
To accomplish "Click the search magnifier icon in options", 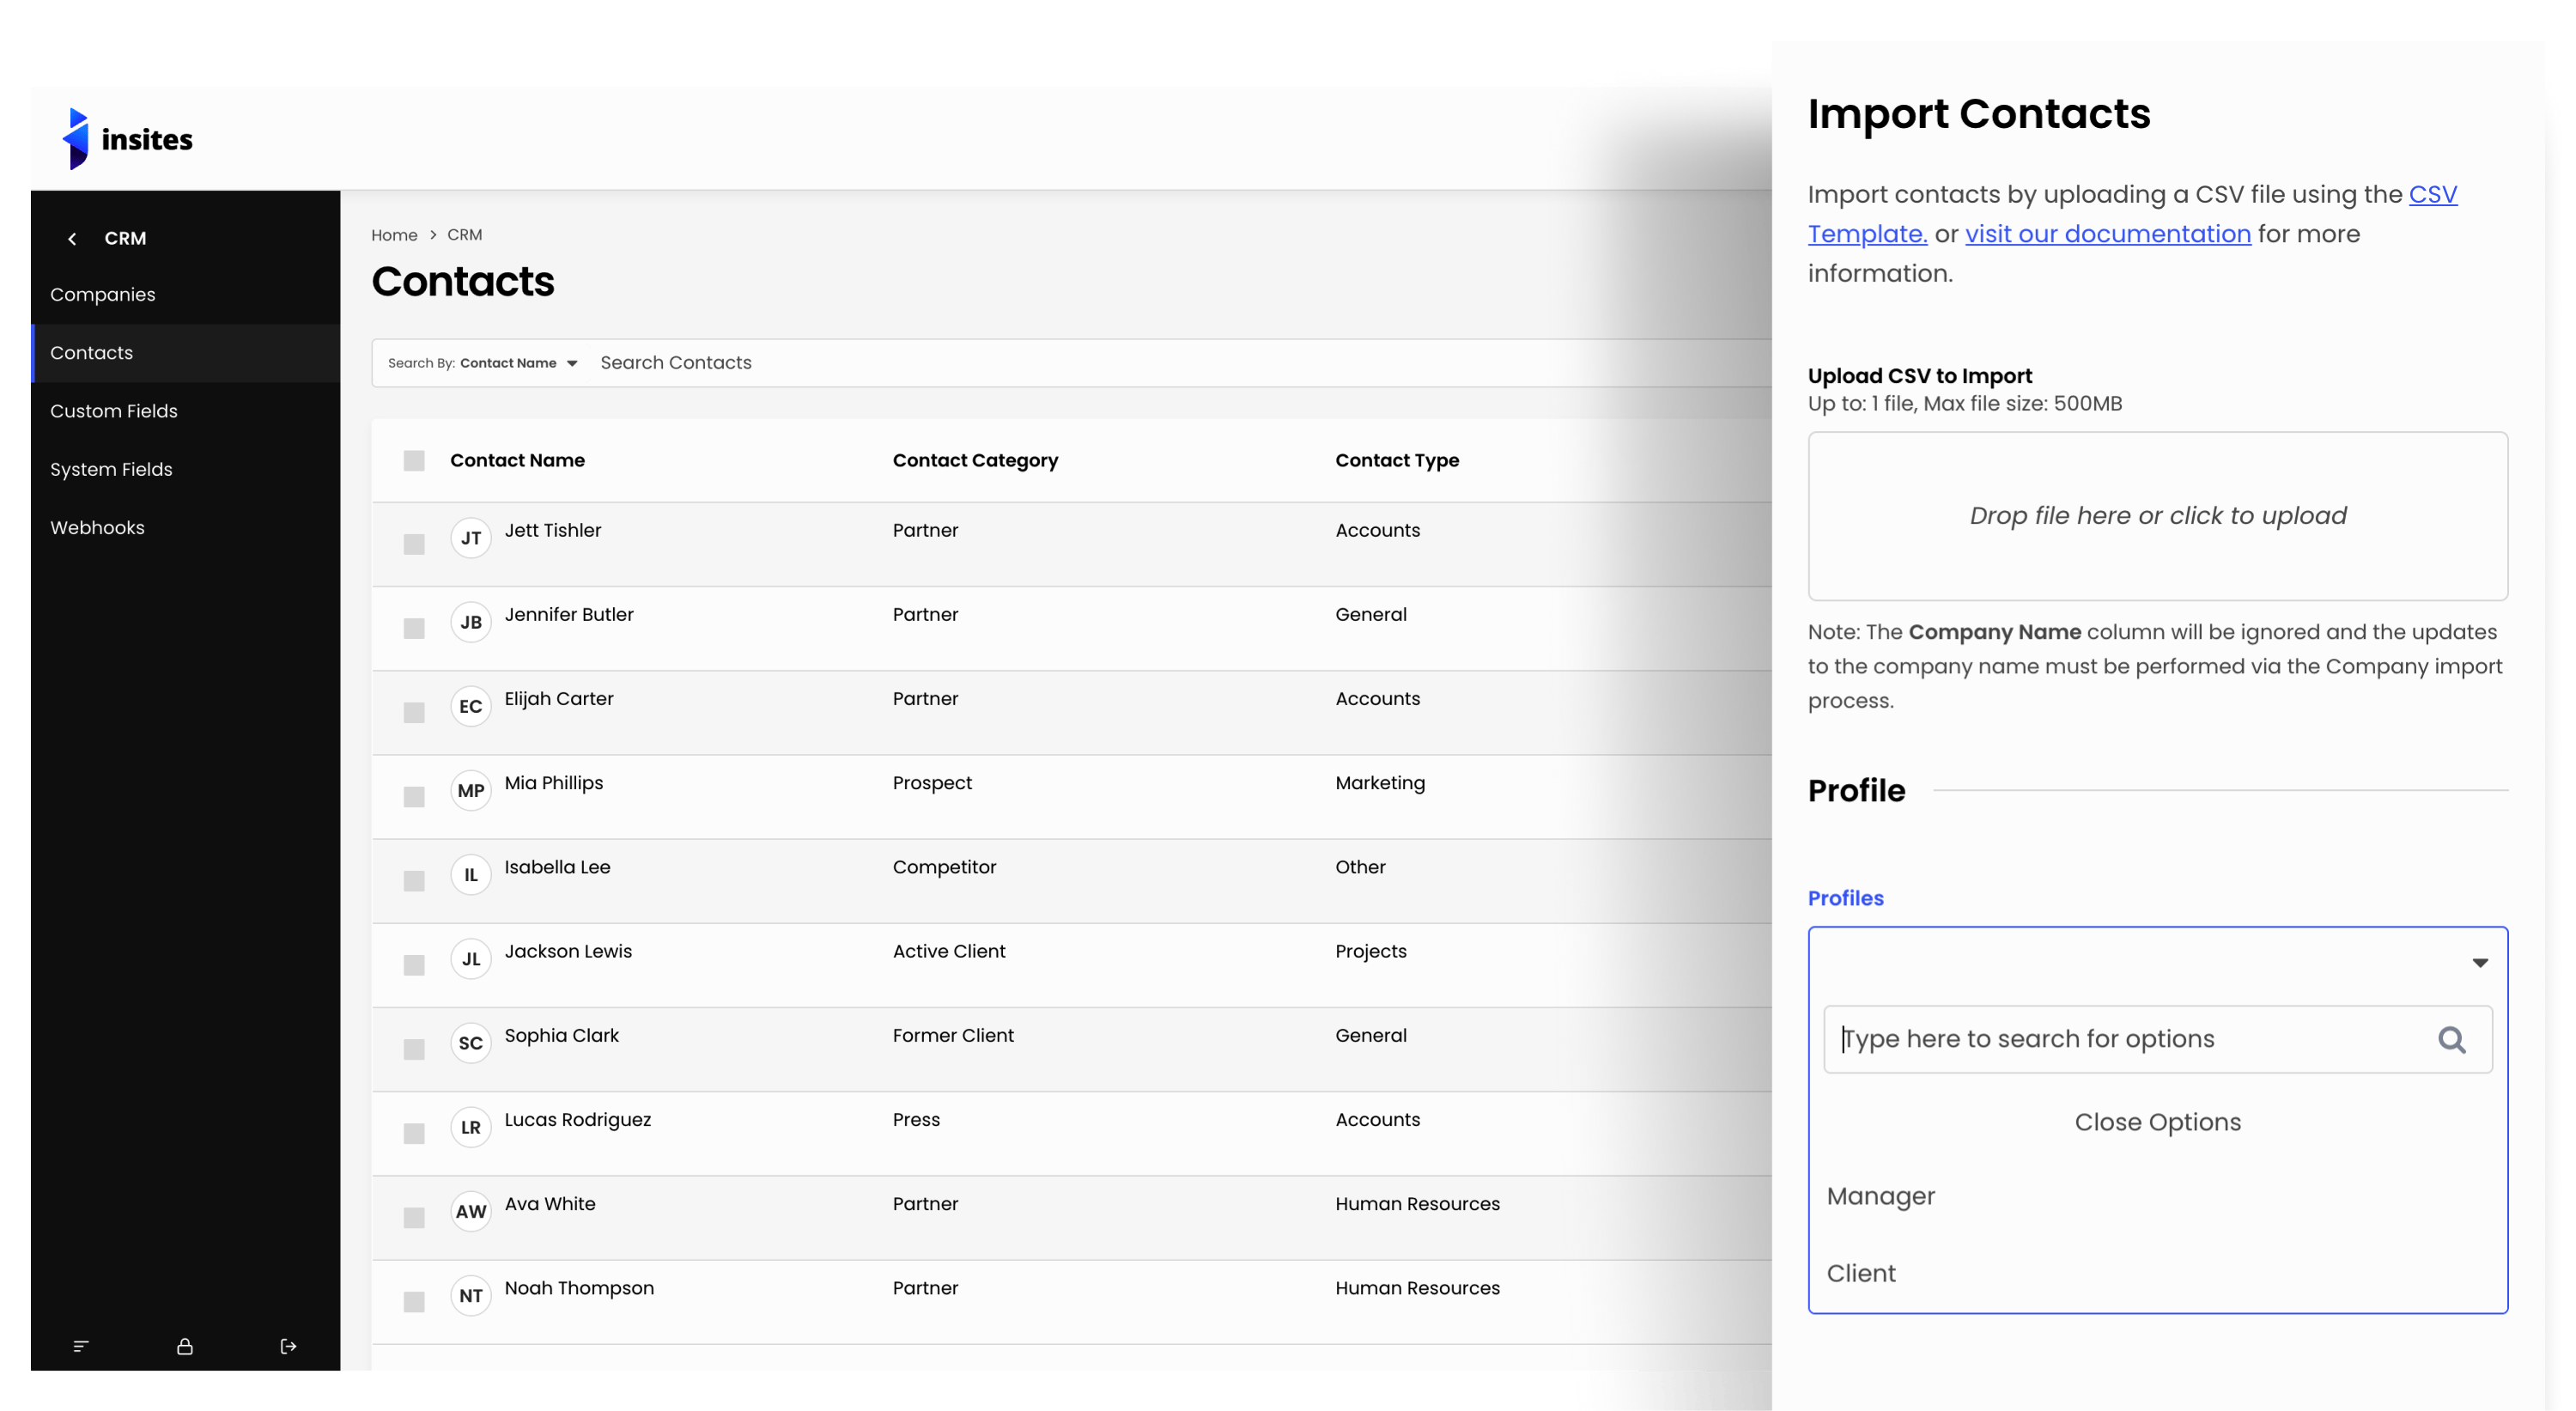I will (x=2451, y=1039).
